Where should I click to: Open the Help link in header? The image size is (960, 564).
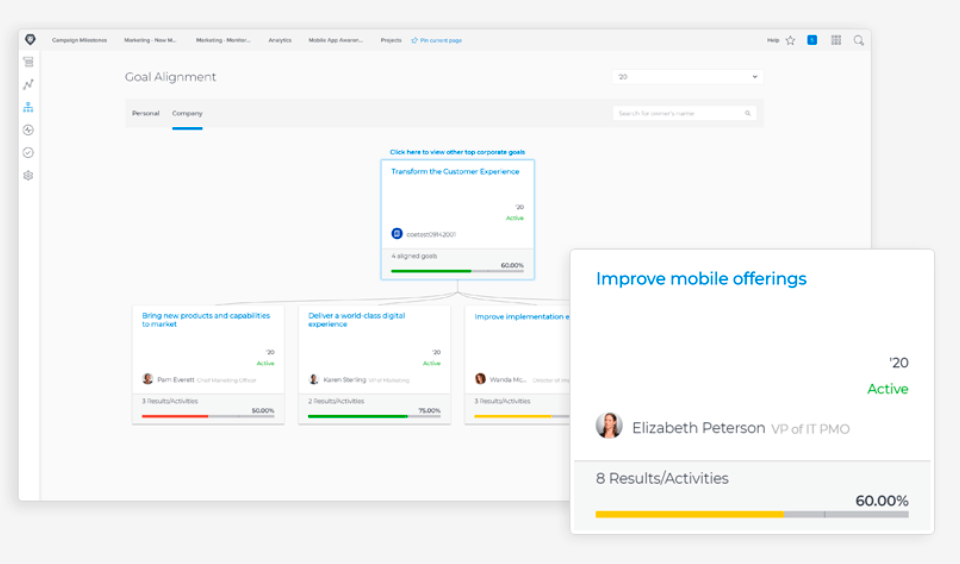pos(773,40)
